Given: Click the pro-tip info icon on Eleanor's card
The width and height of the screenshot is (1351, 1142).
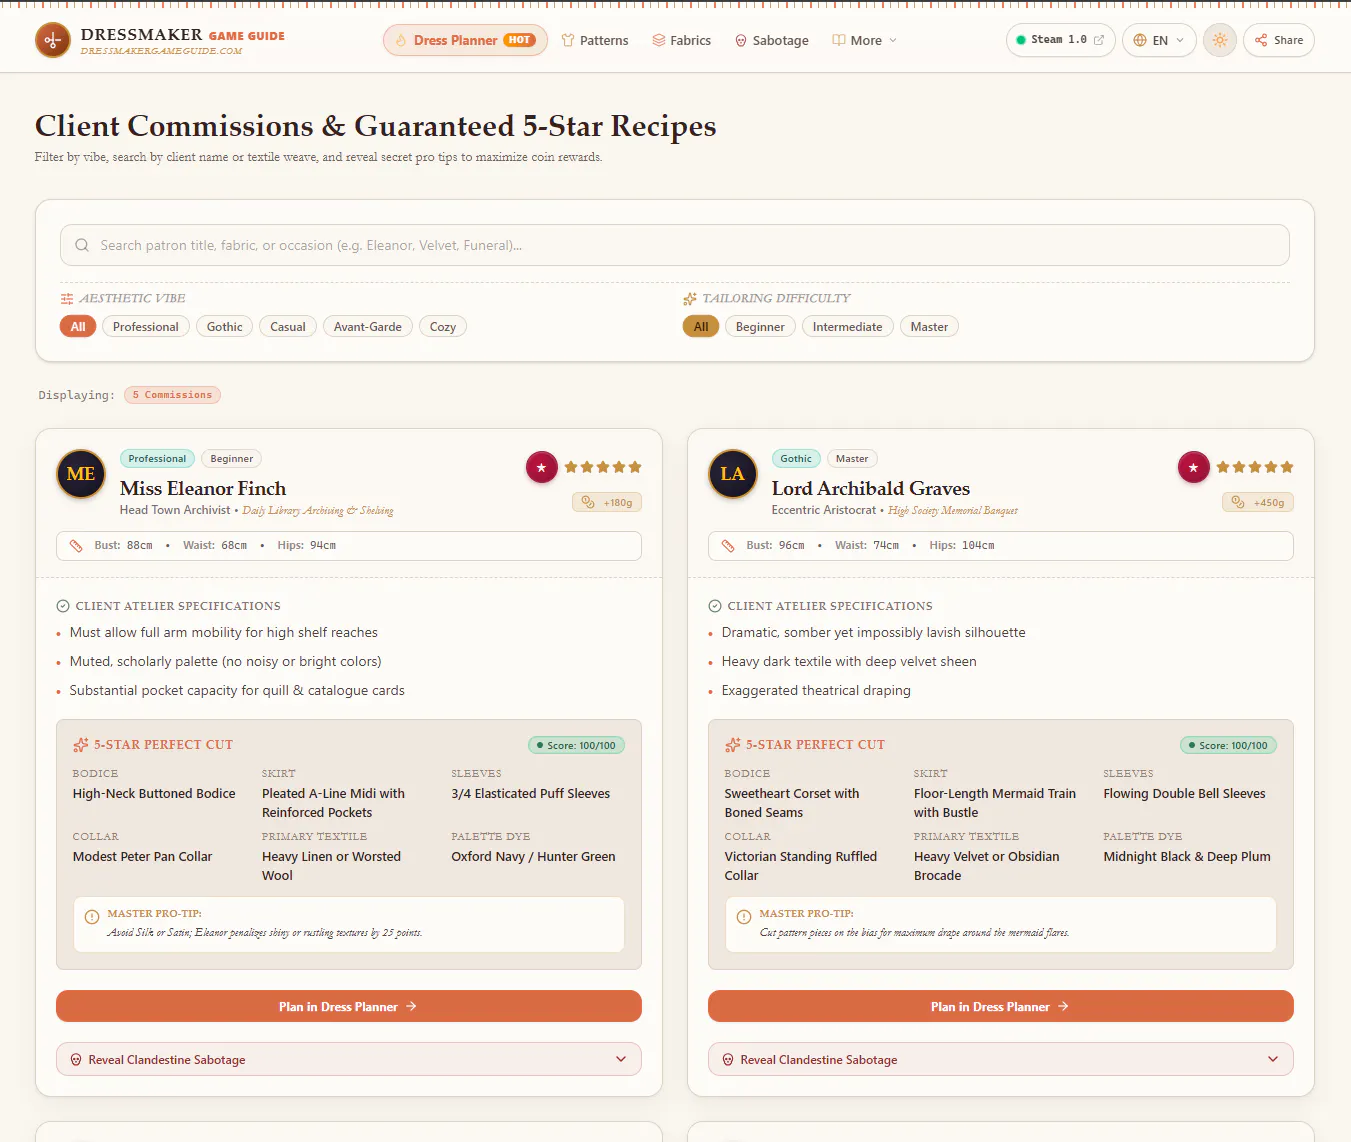Looking at the screenshot, I should click(92, 917).
